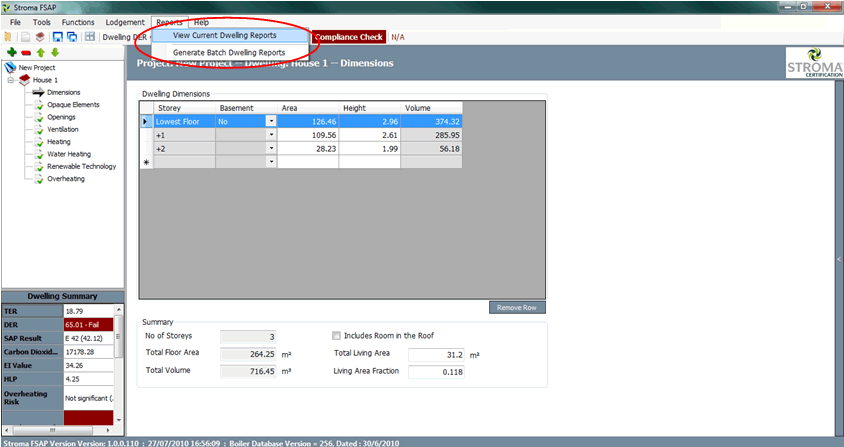The image size is (844, 447).
Task: Click the new blank document toolbar icon
Action: [25, 37]
